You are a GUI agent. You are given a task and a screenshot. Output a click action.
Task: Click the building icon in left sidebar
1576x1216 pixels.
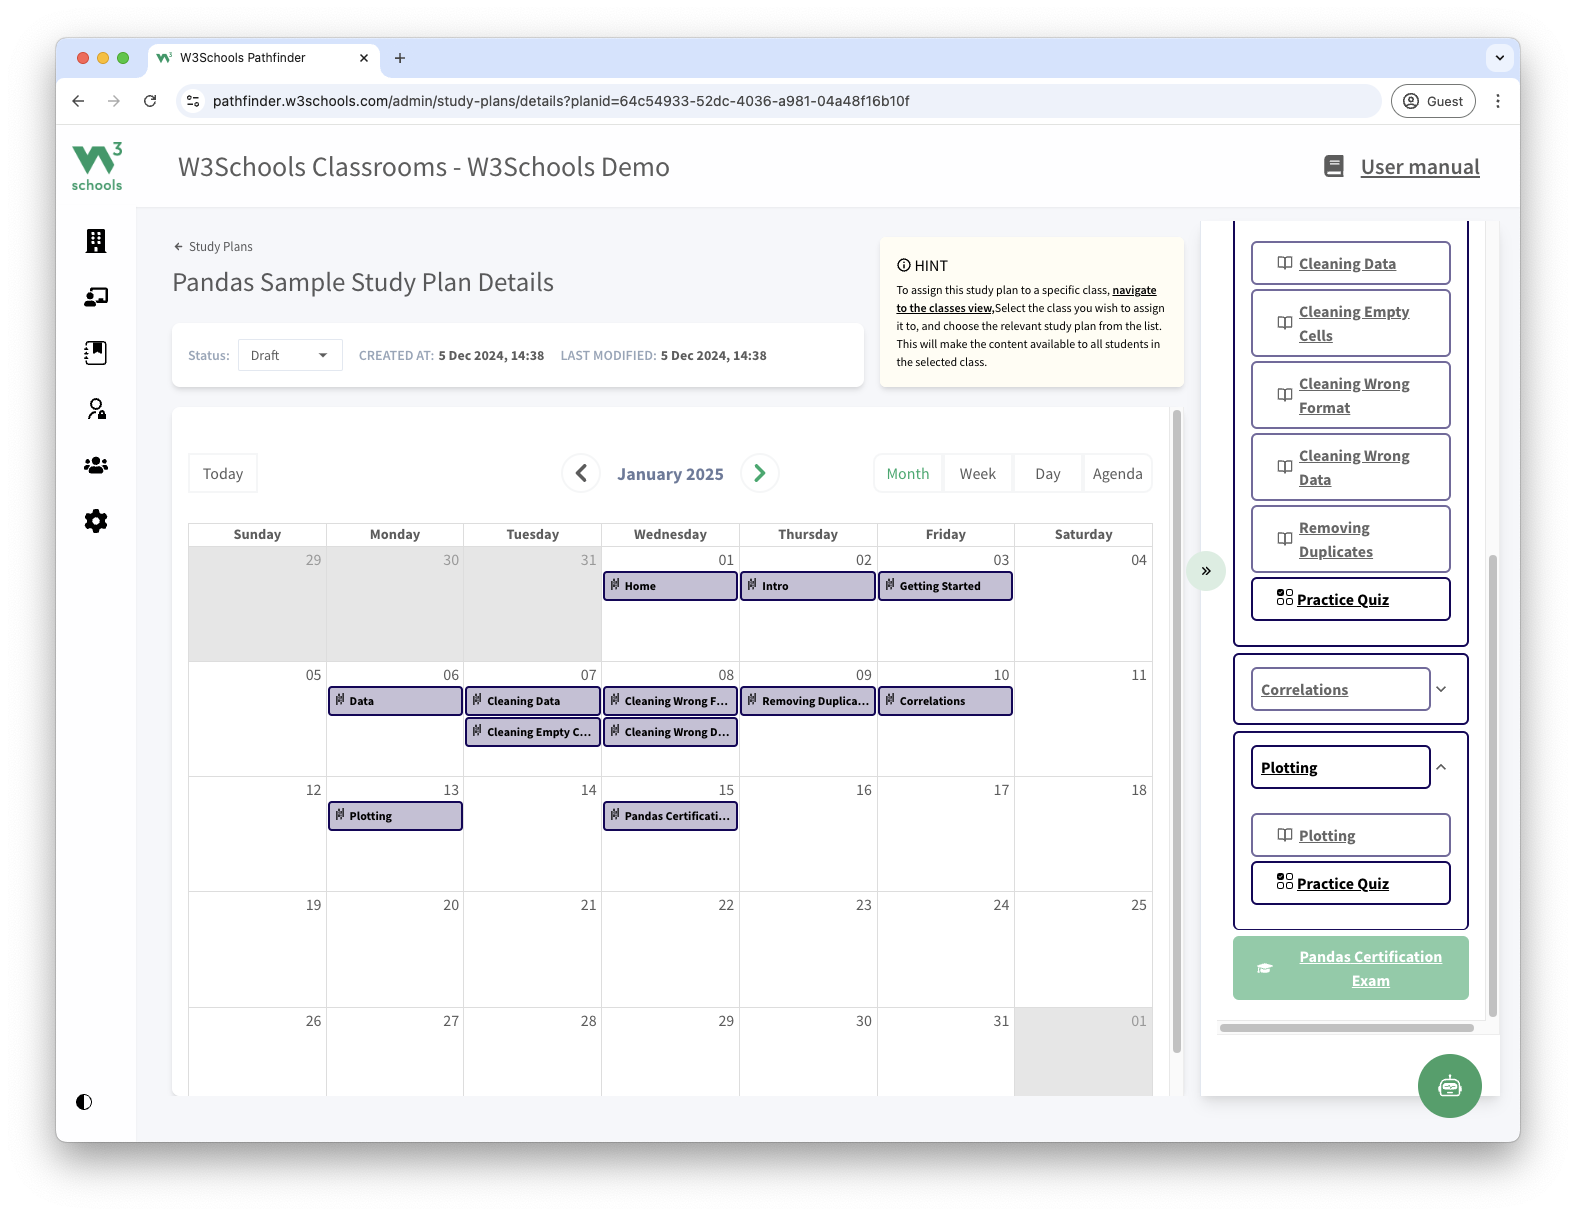96,241
